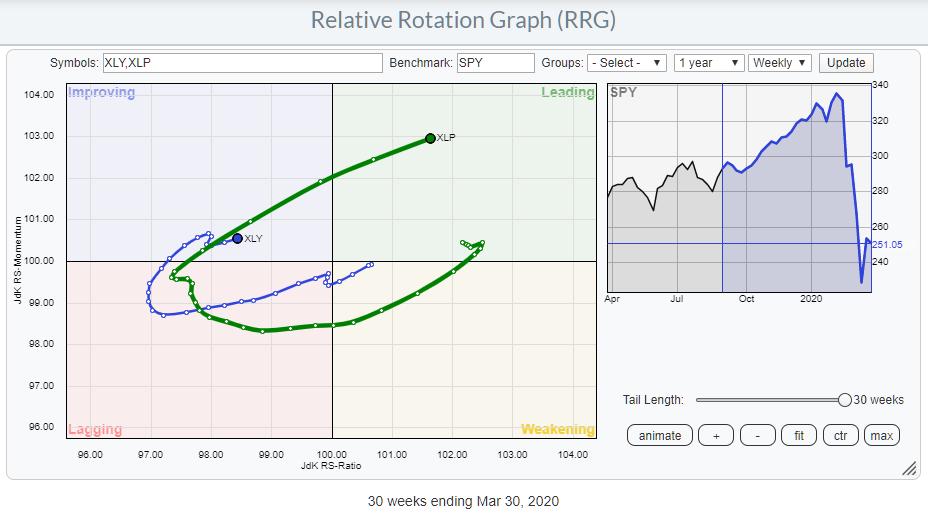Click the fit button
This screenshot has height=515, width=928.
(797, 435)
